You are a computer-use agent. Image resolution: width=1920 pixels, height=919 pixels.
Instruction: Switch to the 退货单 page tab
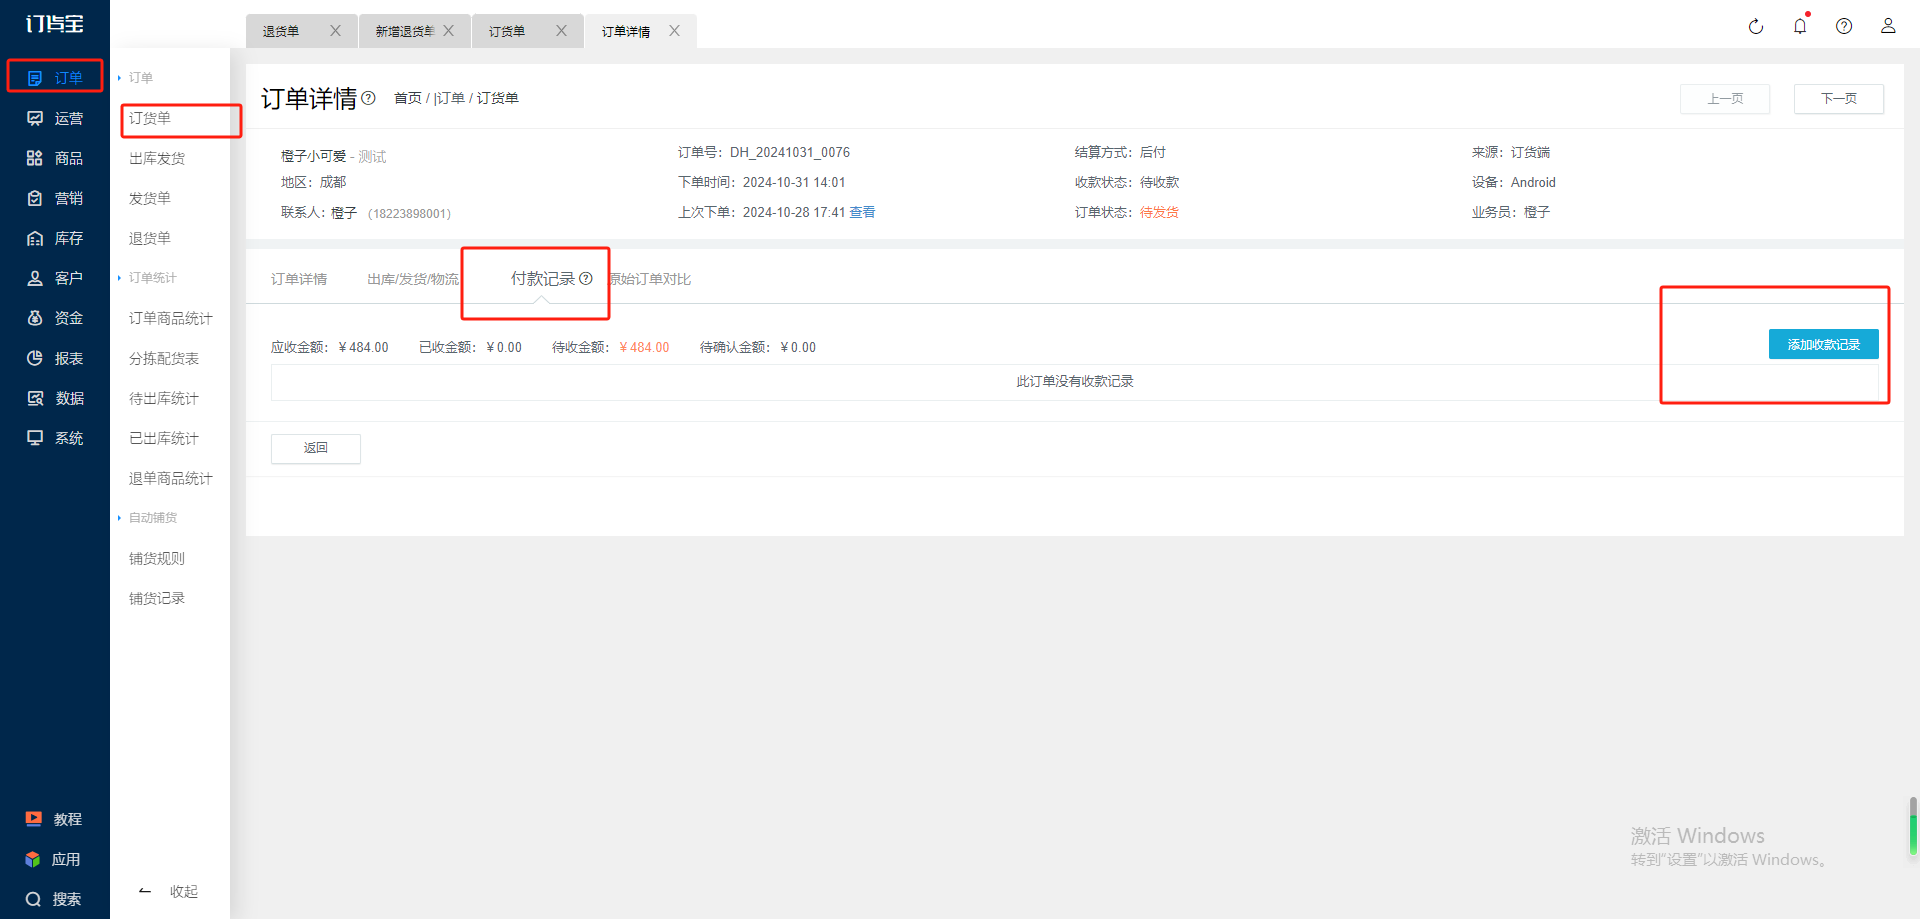click(281, 32)
